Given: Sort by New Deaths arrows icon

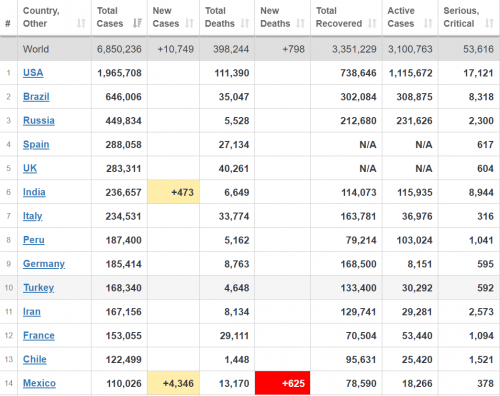Looking at the screenshot, I should [300, 23].
